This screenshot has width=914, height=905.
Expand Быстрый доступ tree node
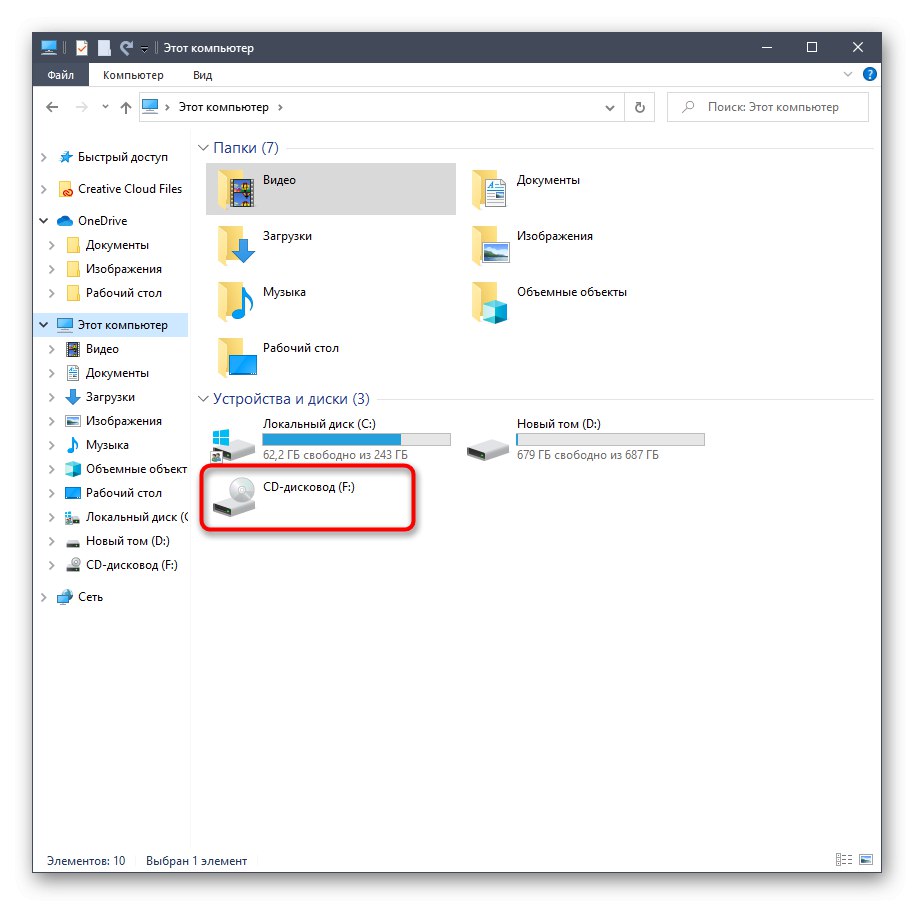click(x=44, y=157)
